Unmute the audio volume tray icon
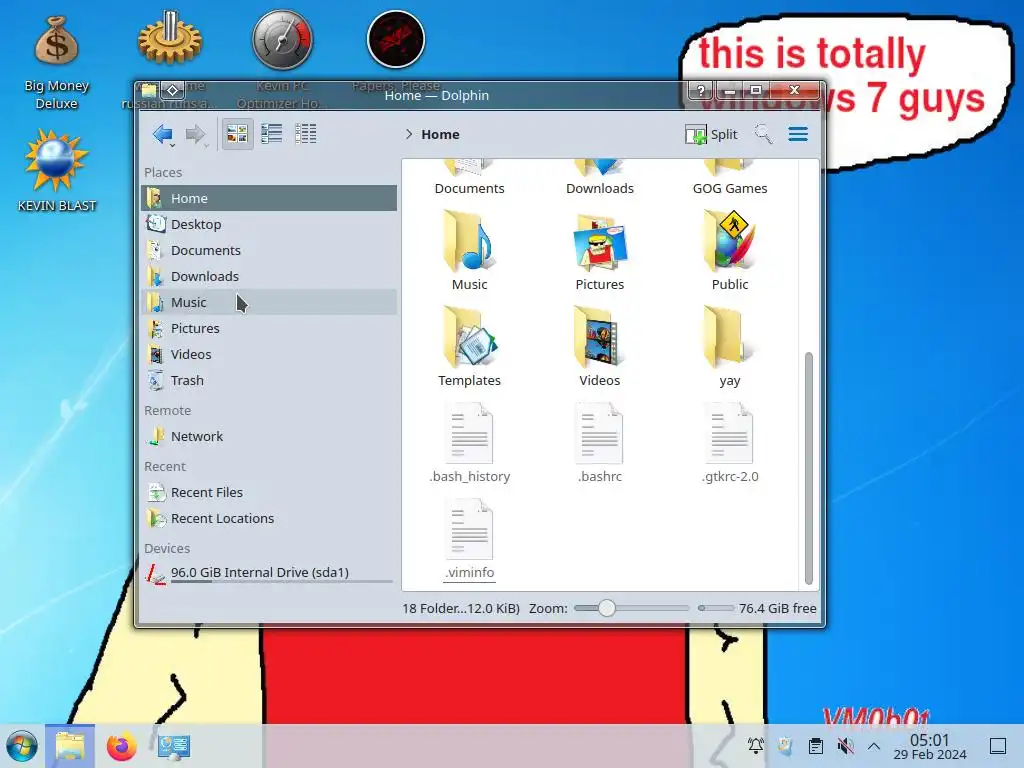This screenshot has height=768, width=1024. (846, 745)
